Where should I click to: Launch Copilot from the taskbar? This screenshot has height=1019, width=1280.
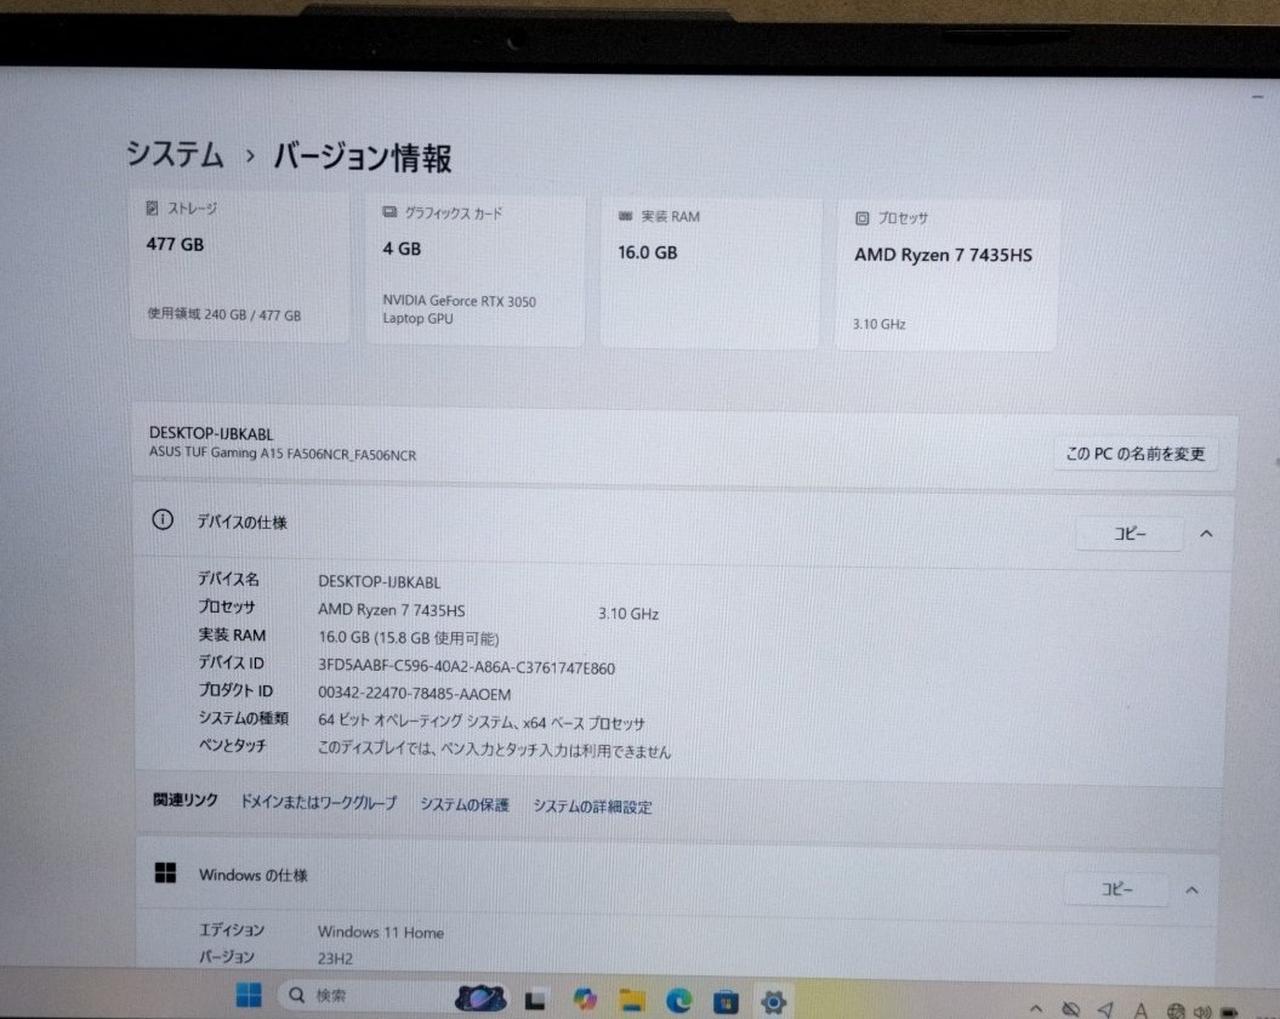[585, 999]
